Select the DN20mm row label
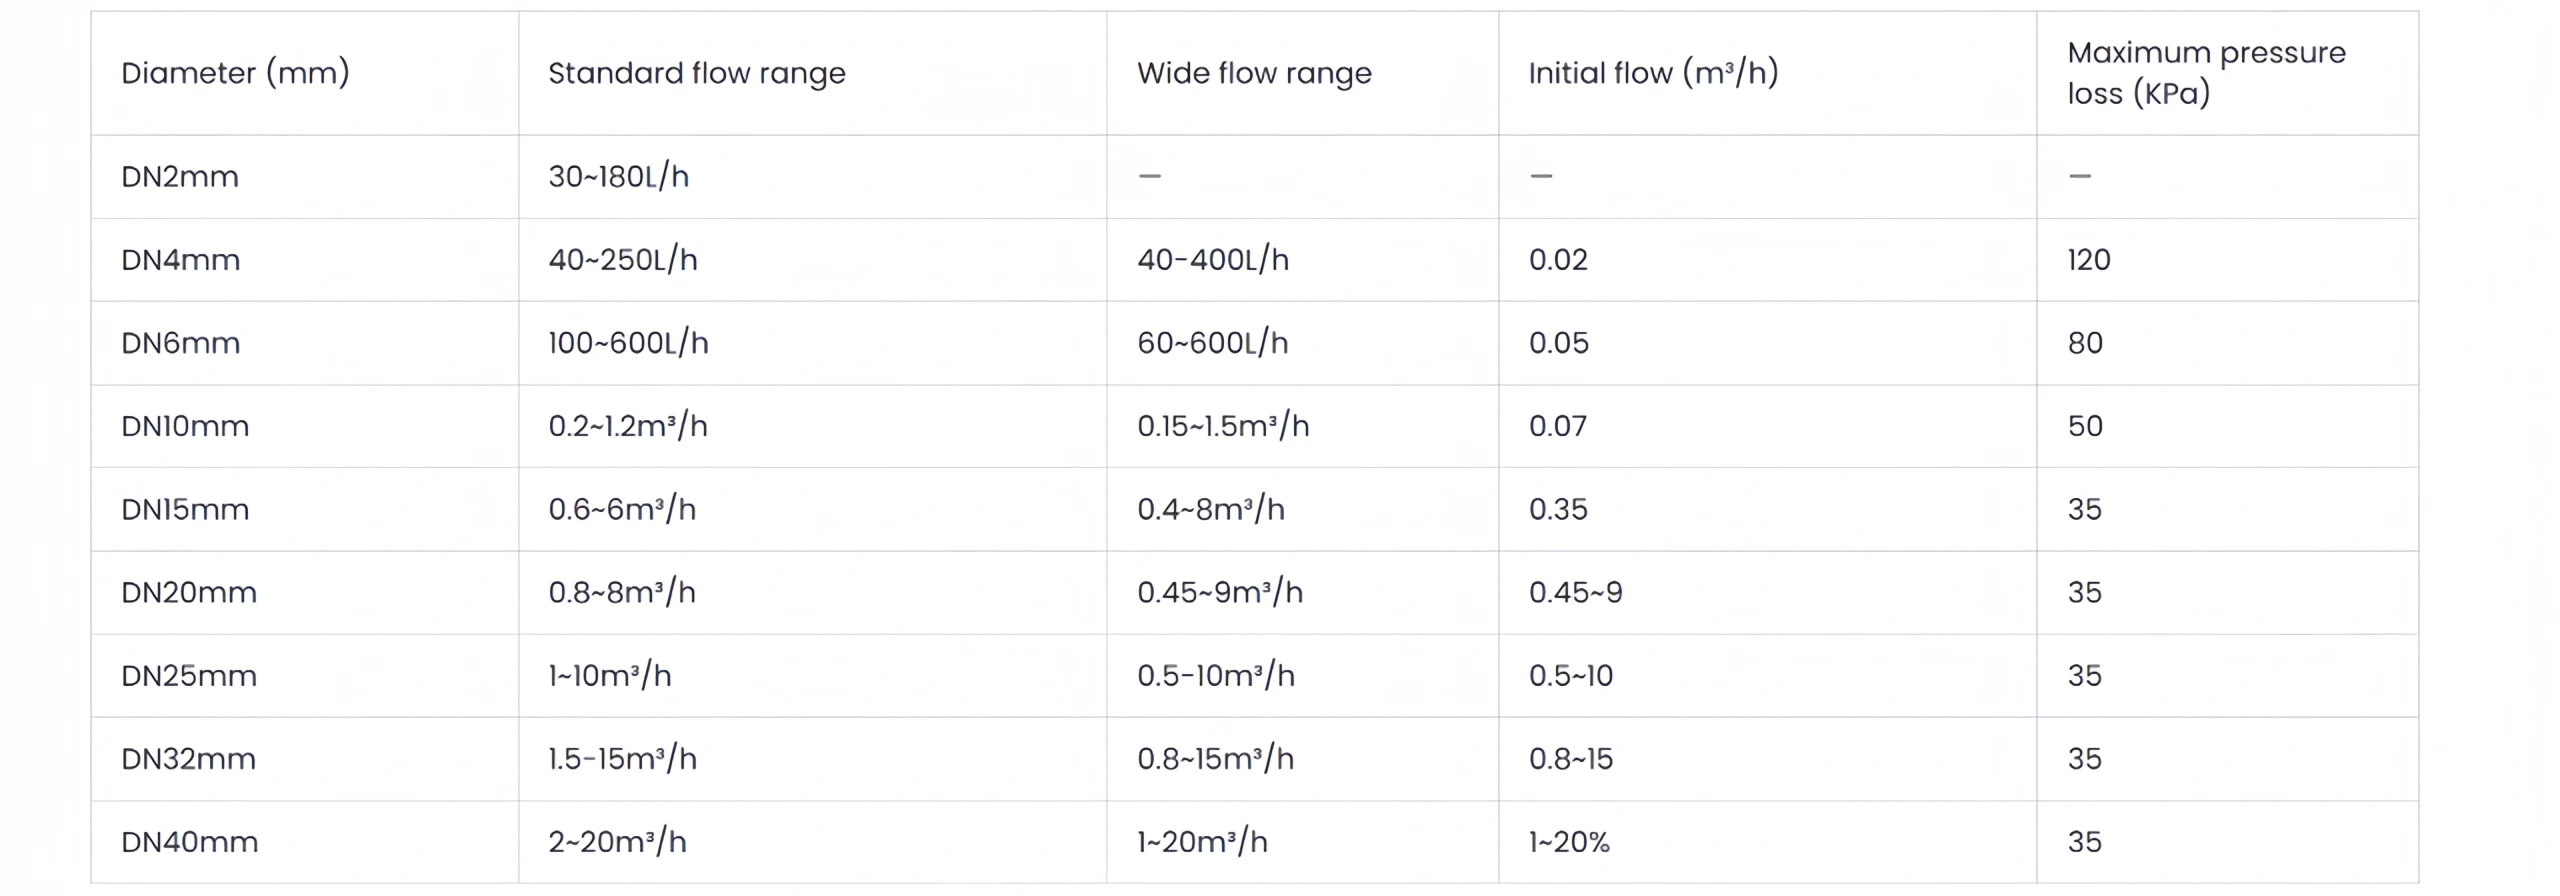The image size is (2560, 896). [189, 592]
